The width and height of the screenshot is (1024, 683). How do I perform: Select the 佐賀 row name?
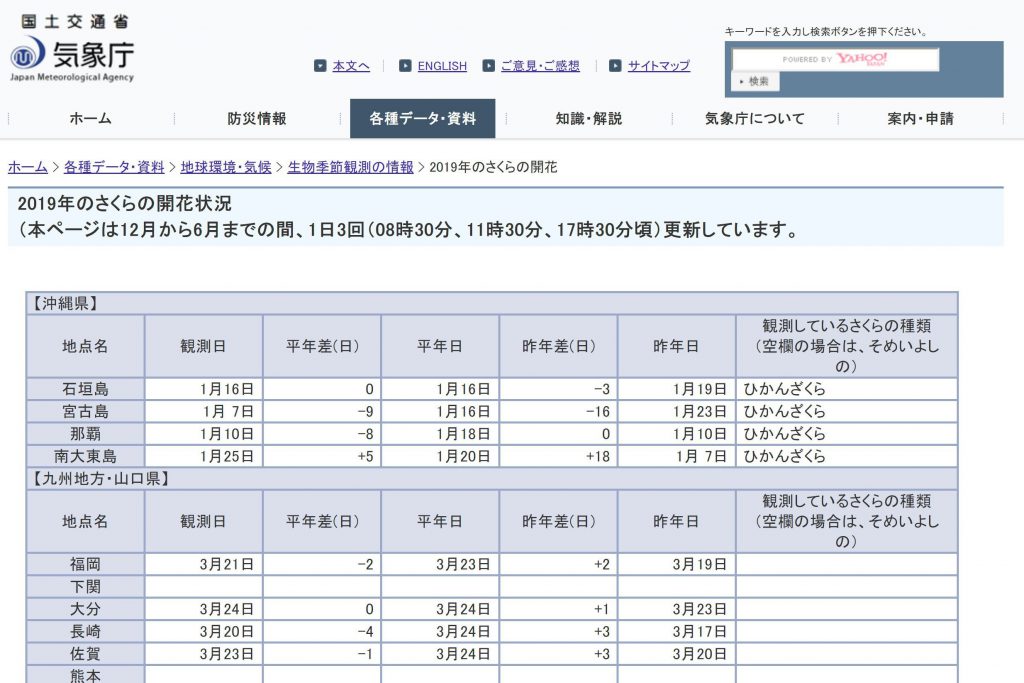86,654
